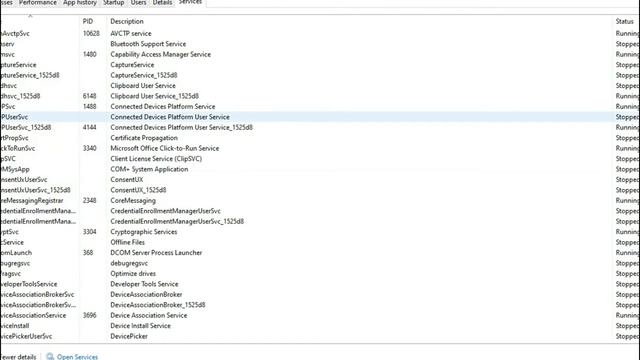Select the DeviceAssociationBroker_1525d8 description
Viewport: 640px width, 360px height.
(158, 305)
